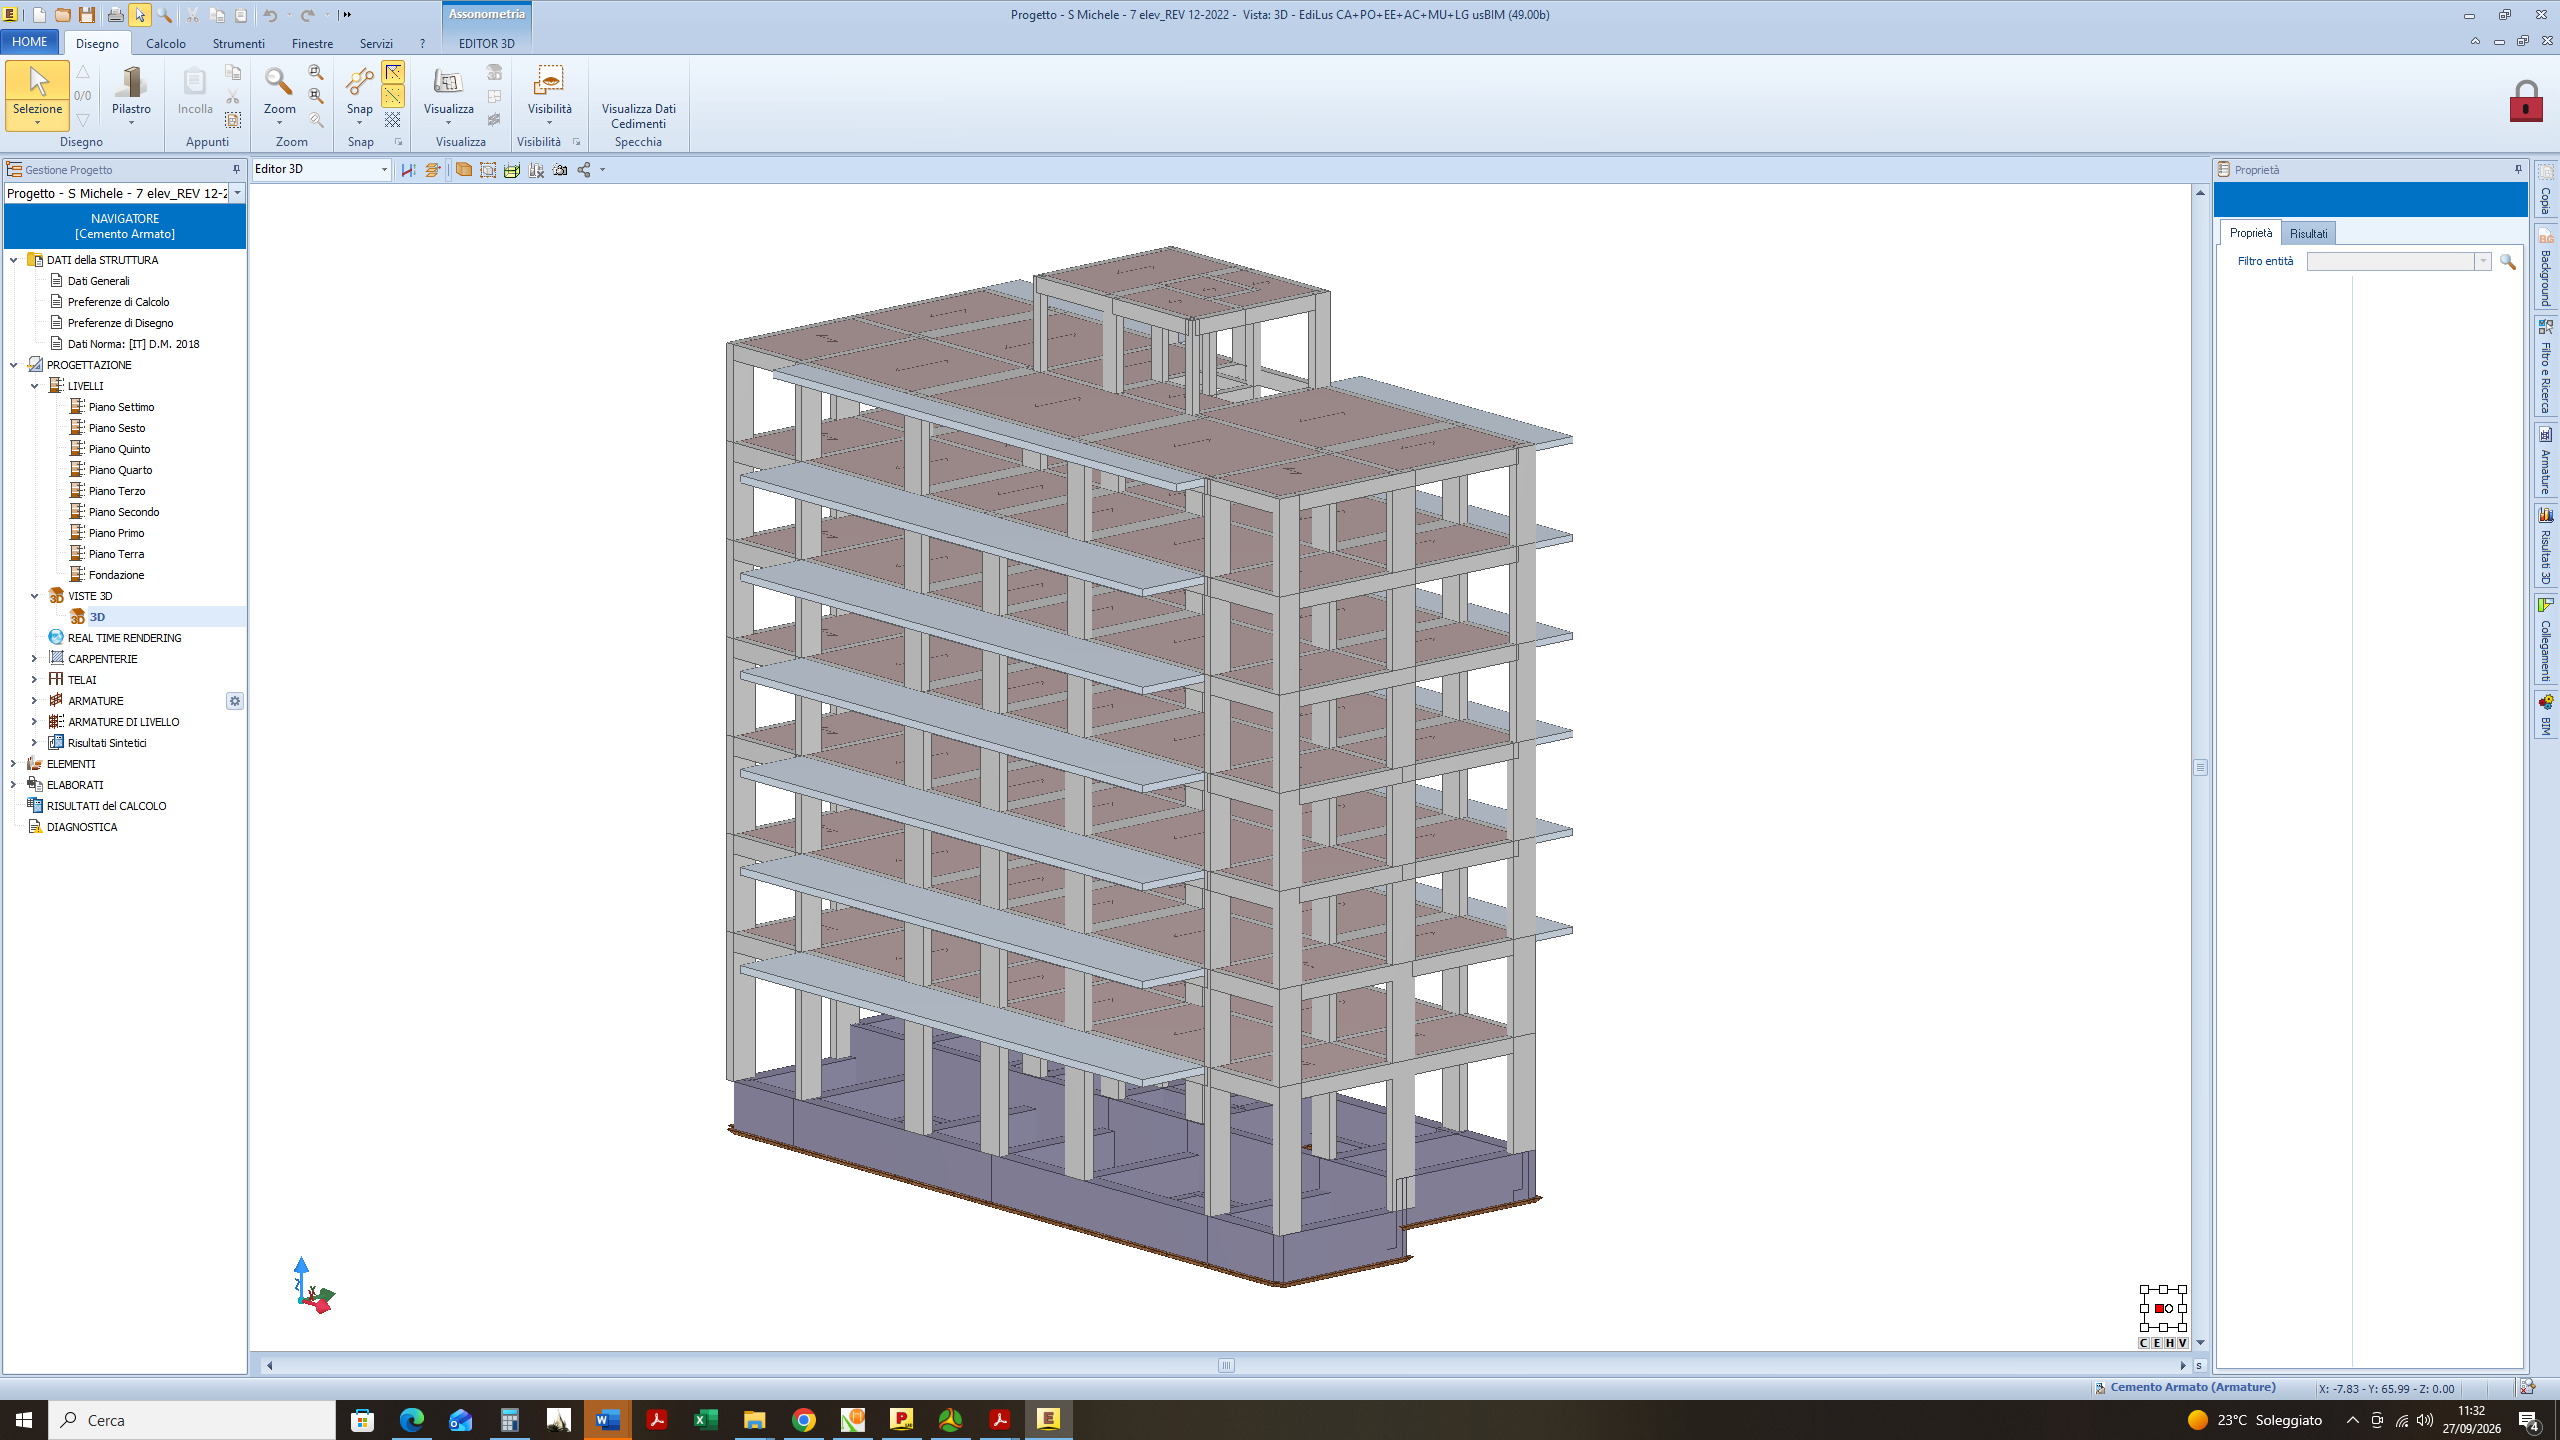
Task: Open the Armature vertical side panel
Action: 2545,462
